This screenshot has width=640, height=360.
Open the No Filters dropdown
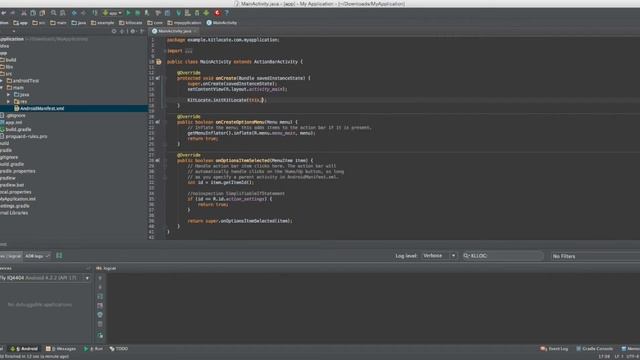pyautogui.click(x=595, y=256)
